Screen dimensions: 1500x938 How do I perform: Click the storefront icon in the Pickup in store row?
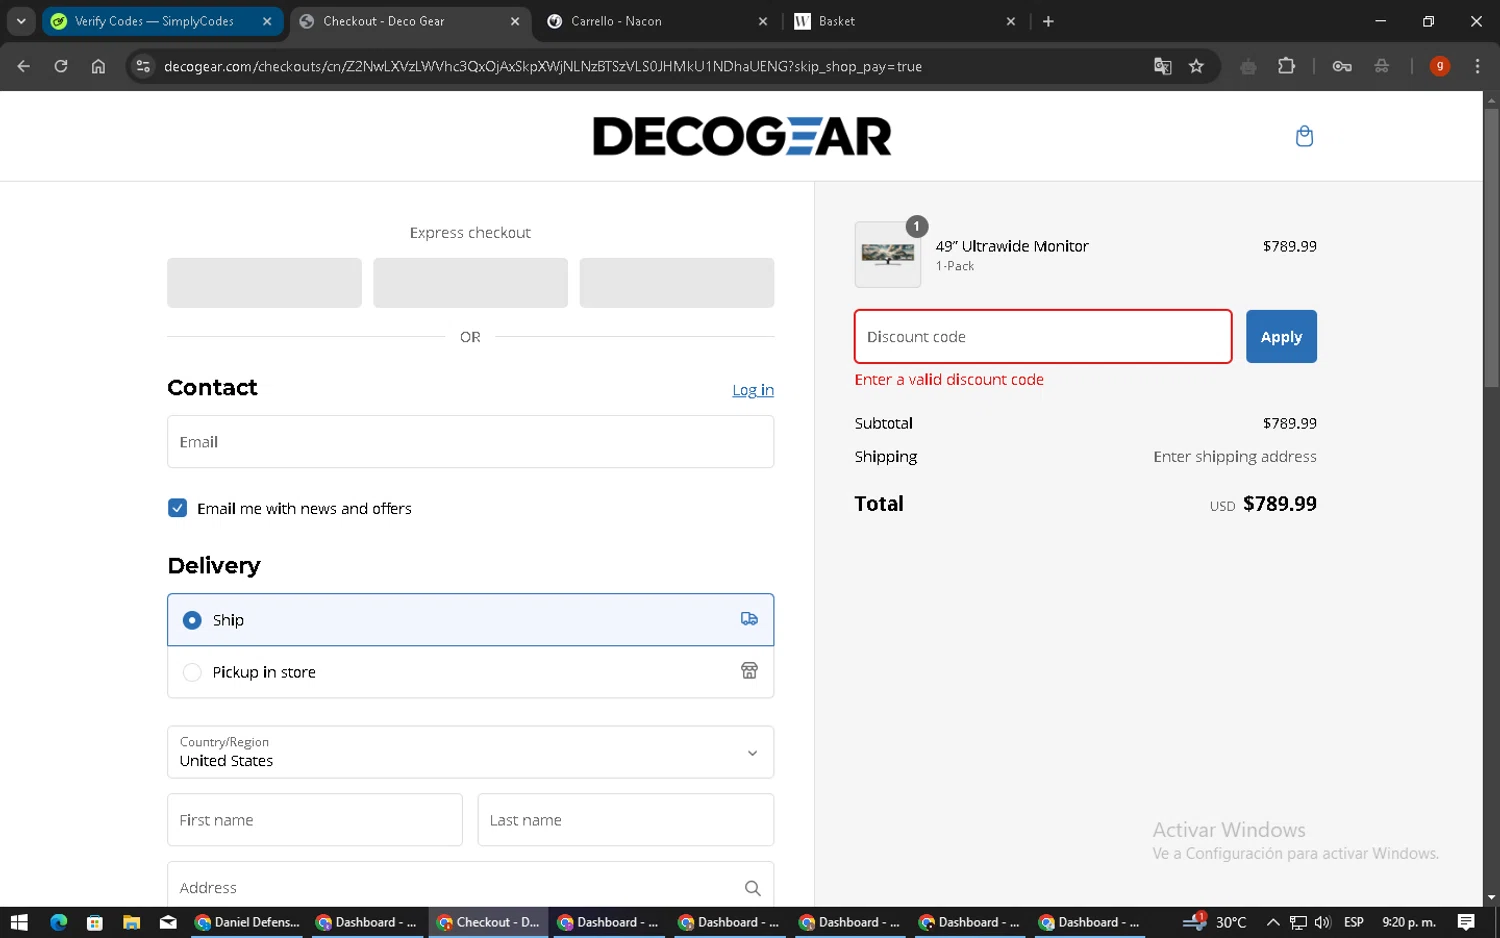point(749,671)
